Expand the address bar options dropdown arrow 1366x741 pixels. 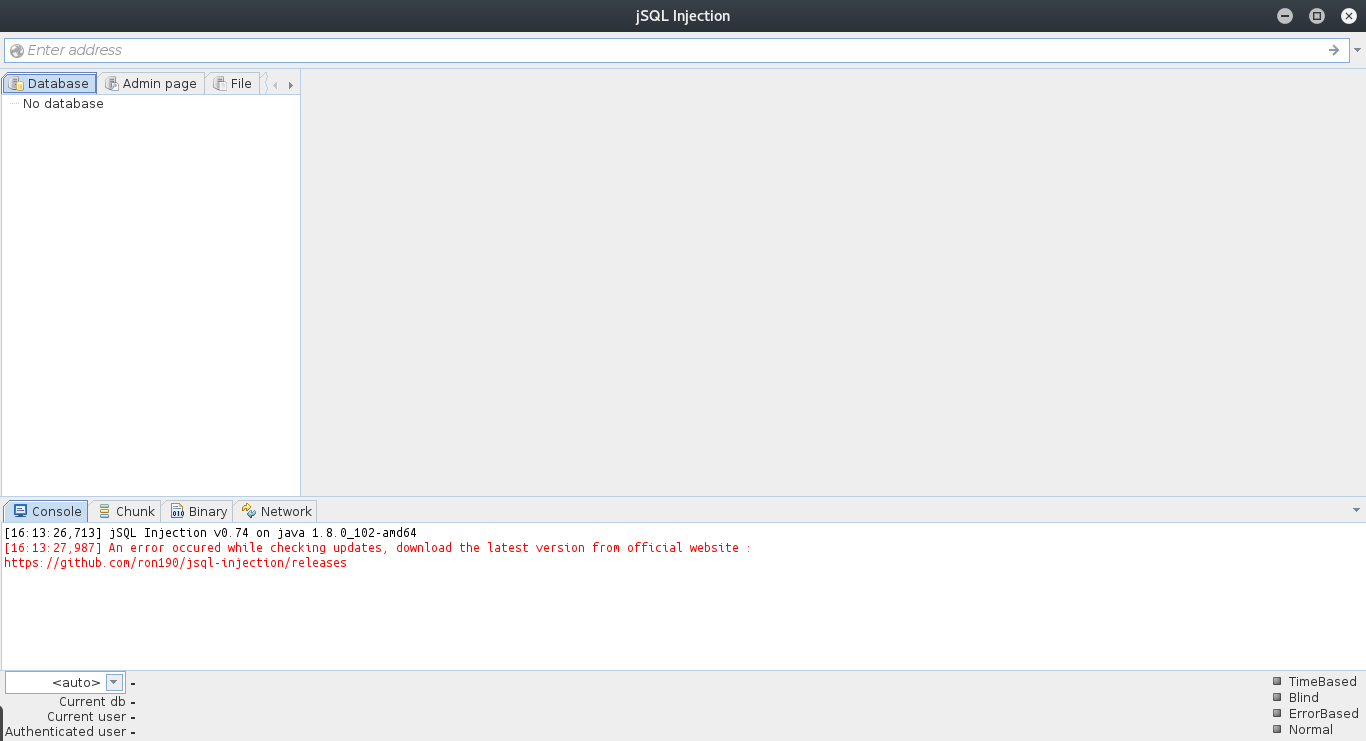(1357, 50)
